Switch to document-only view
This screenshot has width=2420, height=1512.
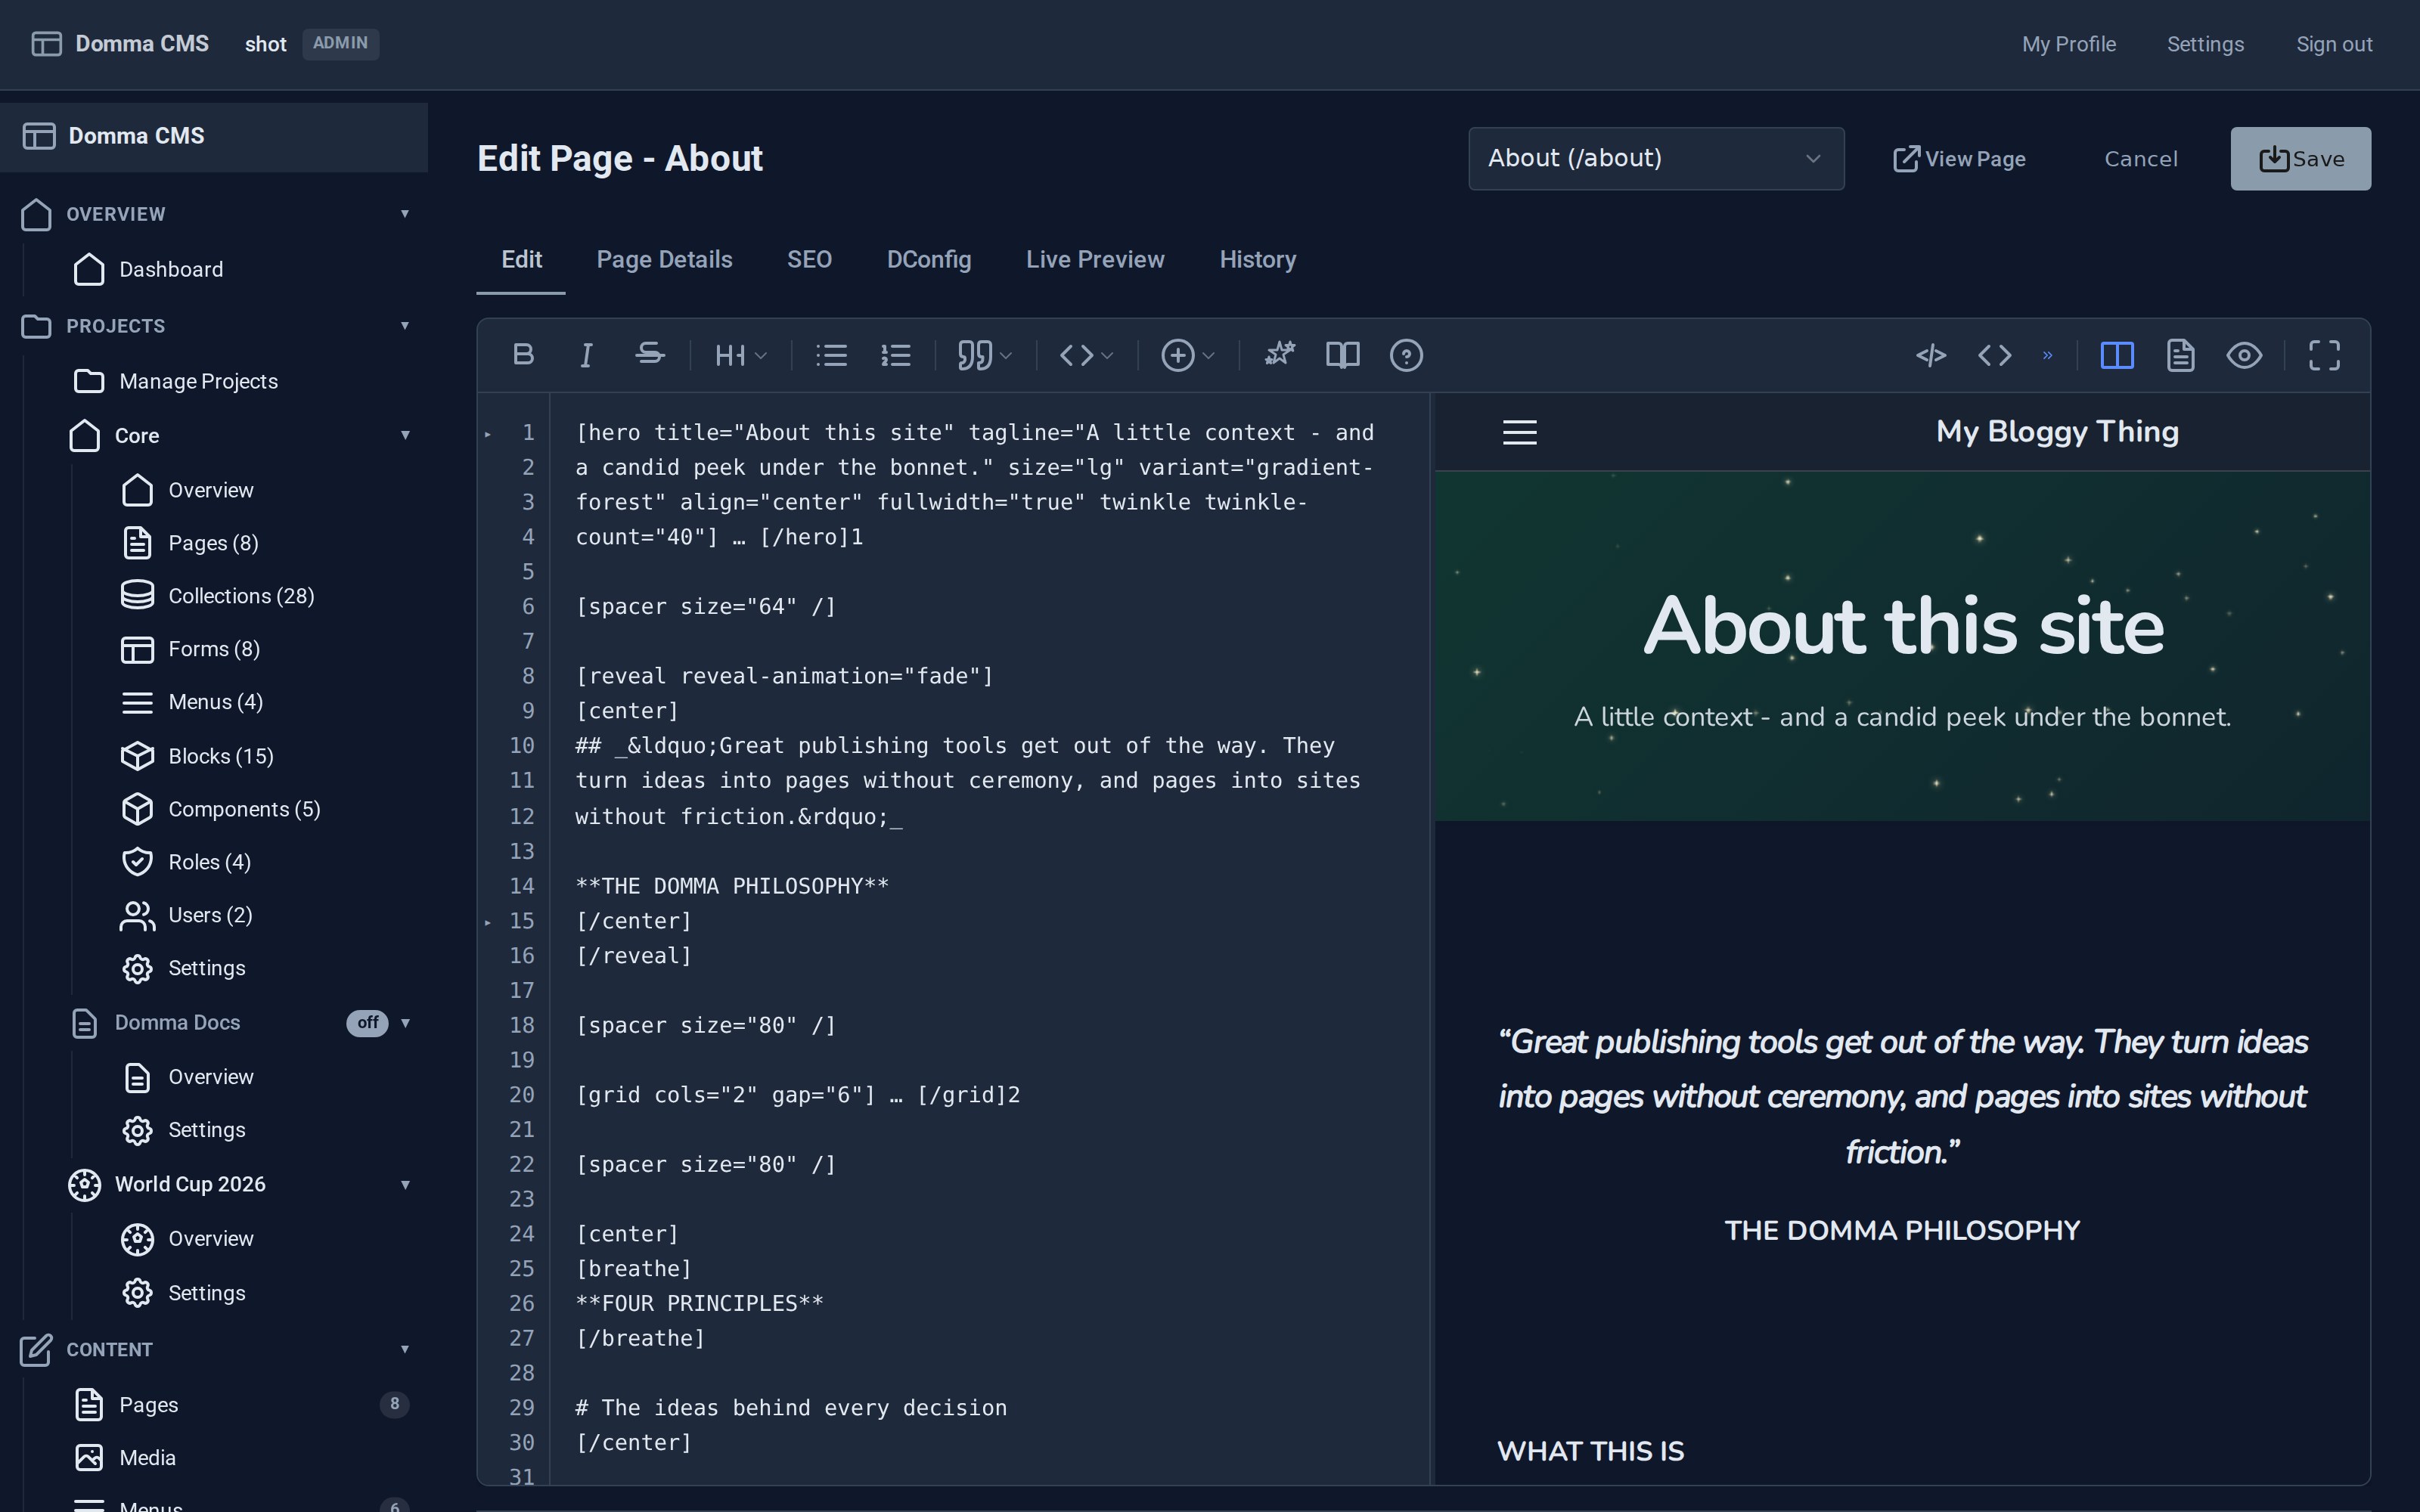(2181, 355)
